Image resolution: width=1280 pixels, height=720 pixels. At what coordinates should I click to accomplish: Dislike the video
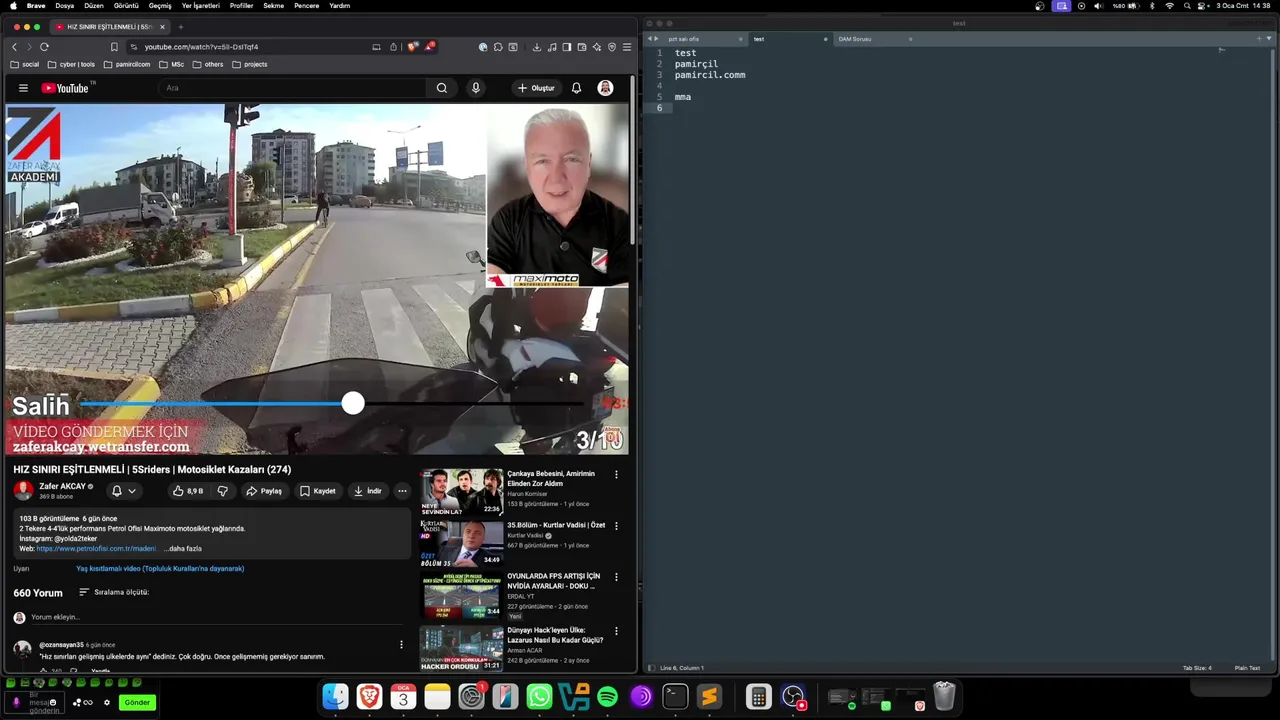click(222, 491)
